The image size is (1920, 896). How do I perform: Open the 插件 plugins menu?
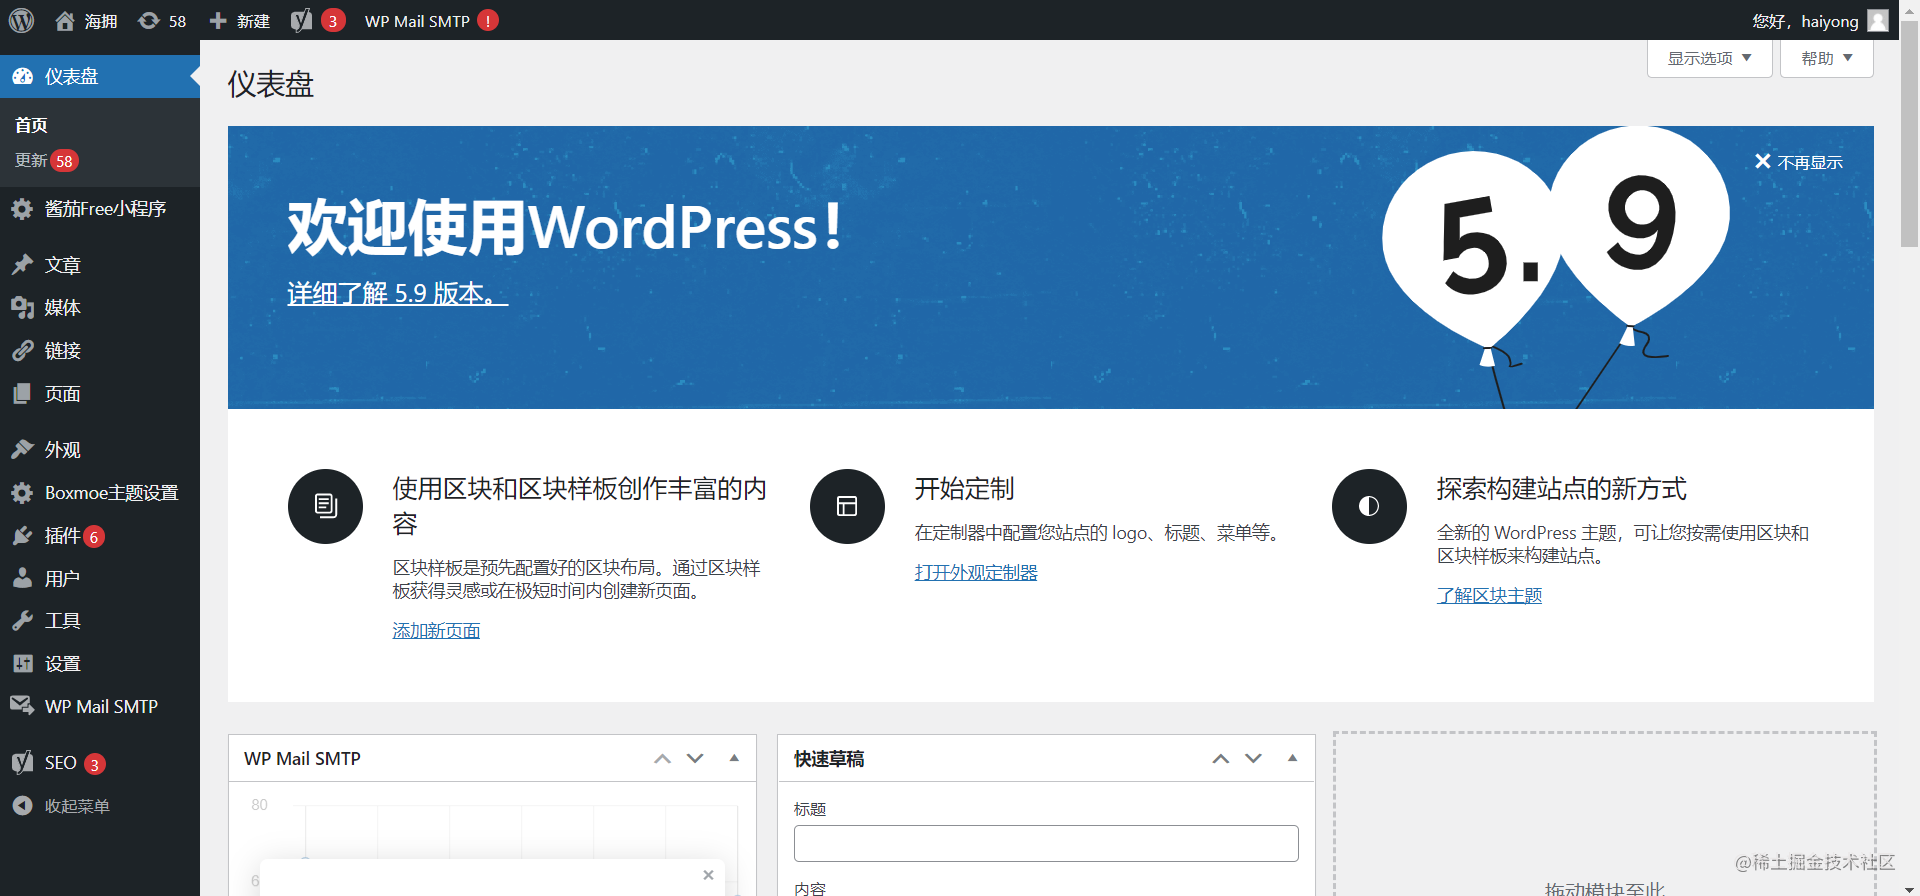coord(62,536)
